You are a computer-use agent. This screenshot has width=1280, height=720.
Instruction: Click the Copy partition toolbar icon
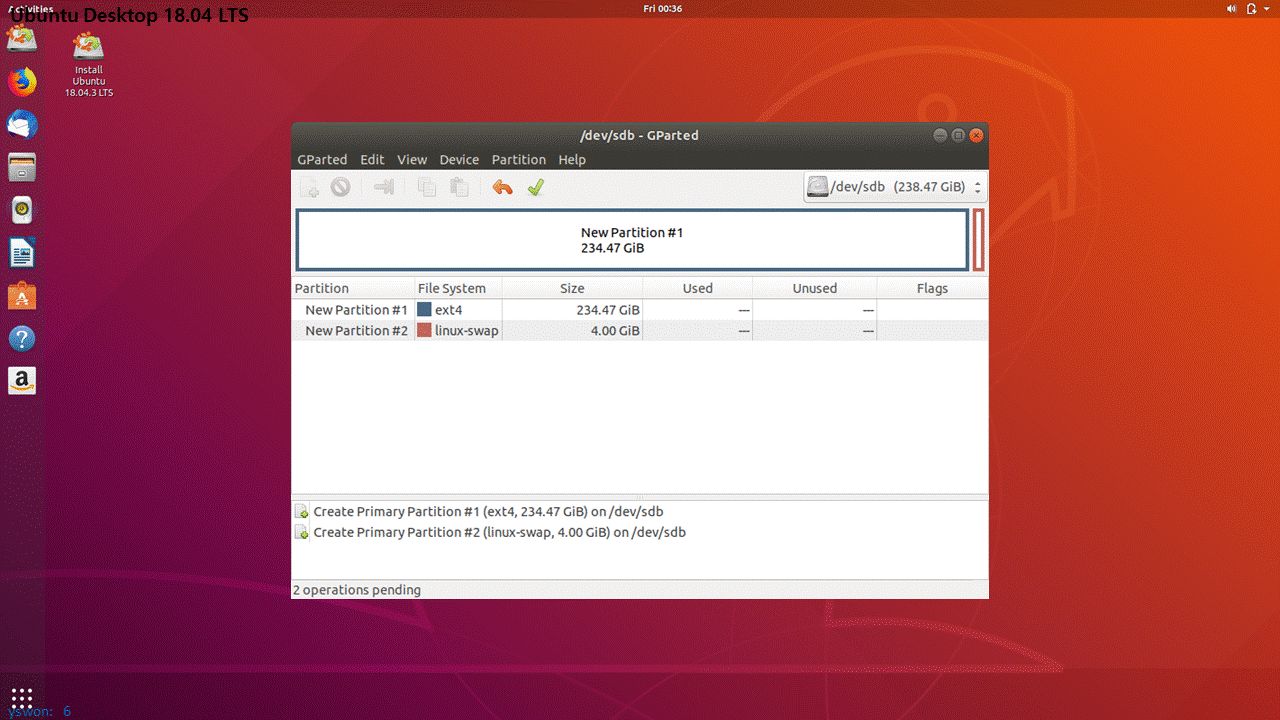click(x=427, y=187)
